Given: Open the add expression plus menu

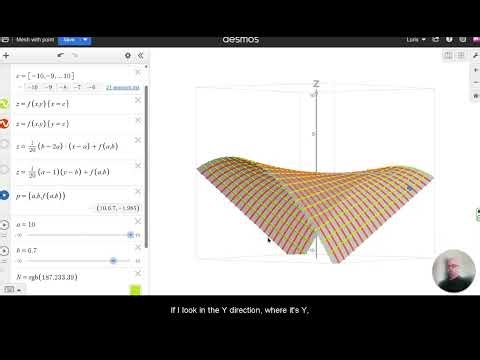Looking at the screenshot, I should tap(6, 56).
